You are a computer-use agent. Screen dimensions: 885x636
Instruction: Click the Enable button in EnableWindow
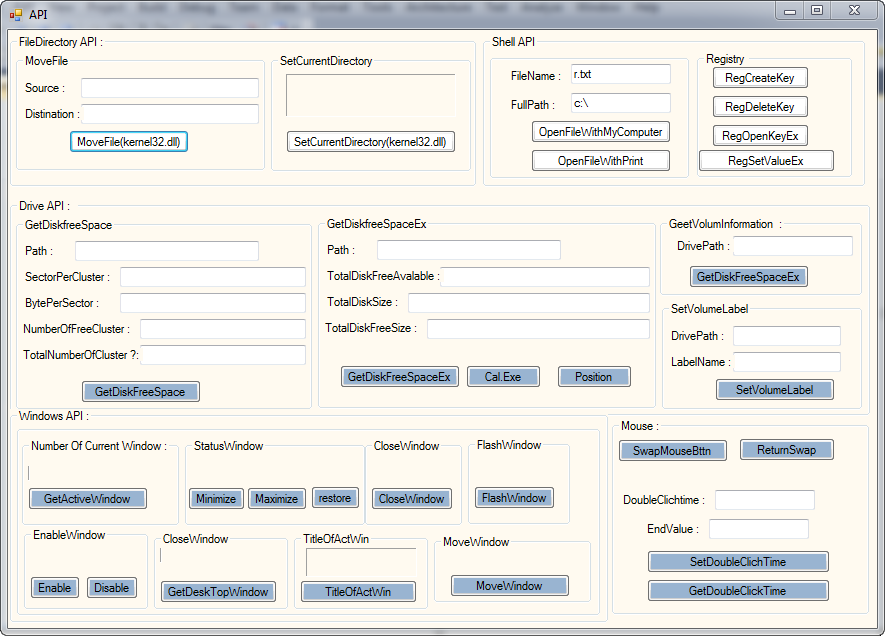[55, 587]
